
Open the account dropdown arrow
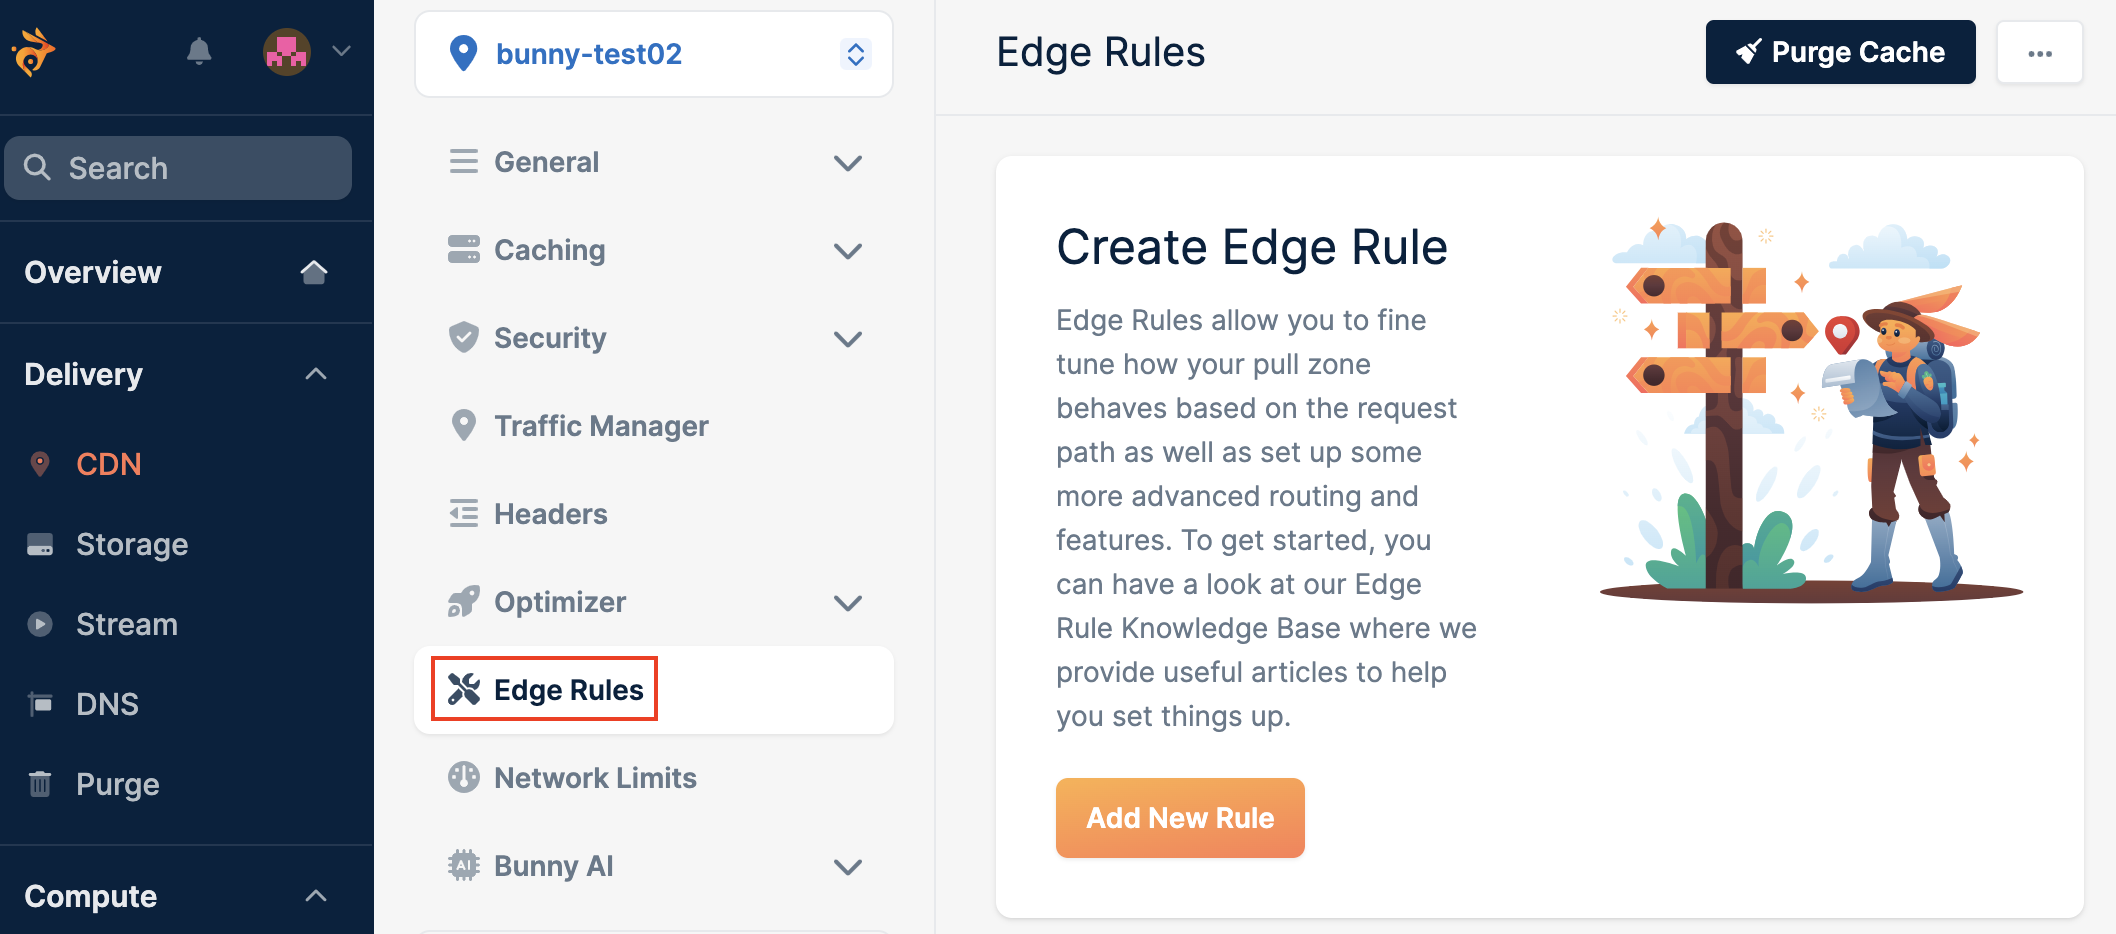pos(341,51)
